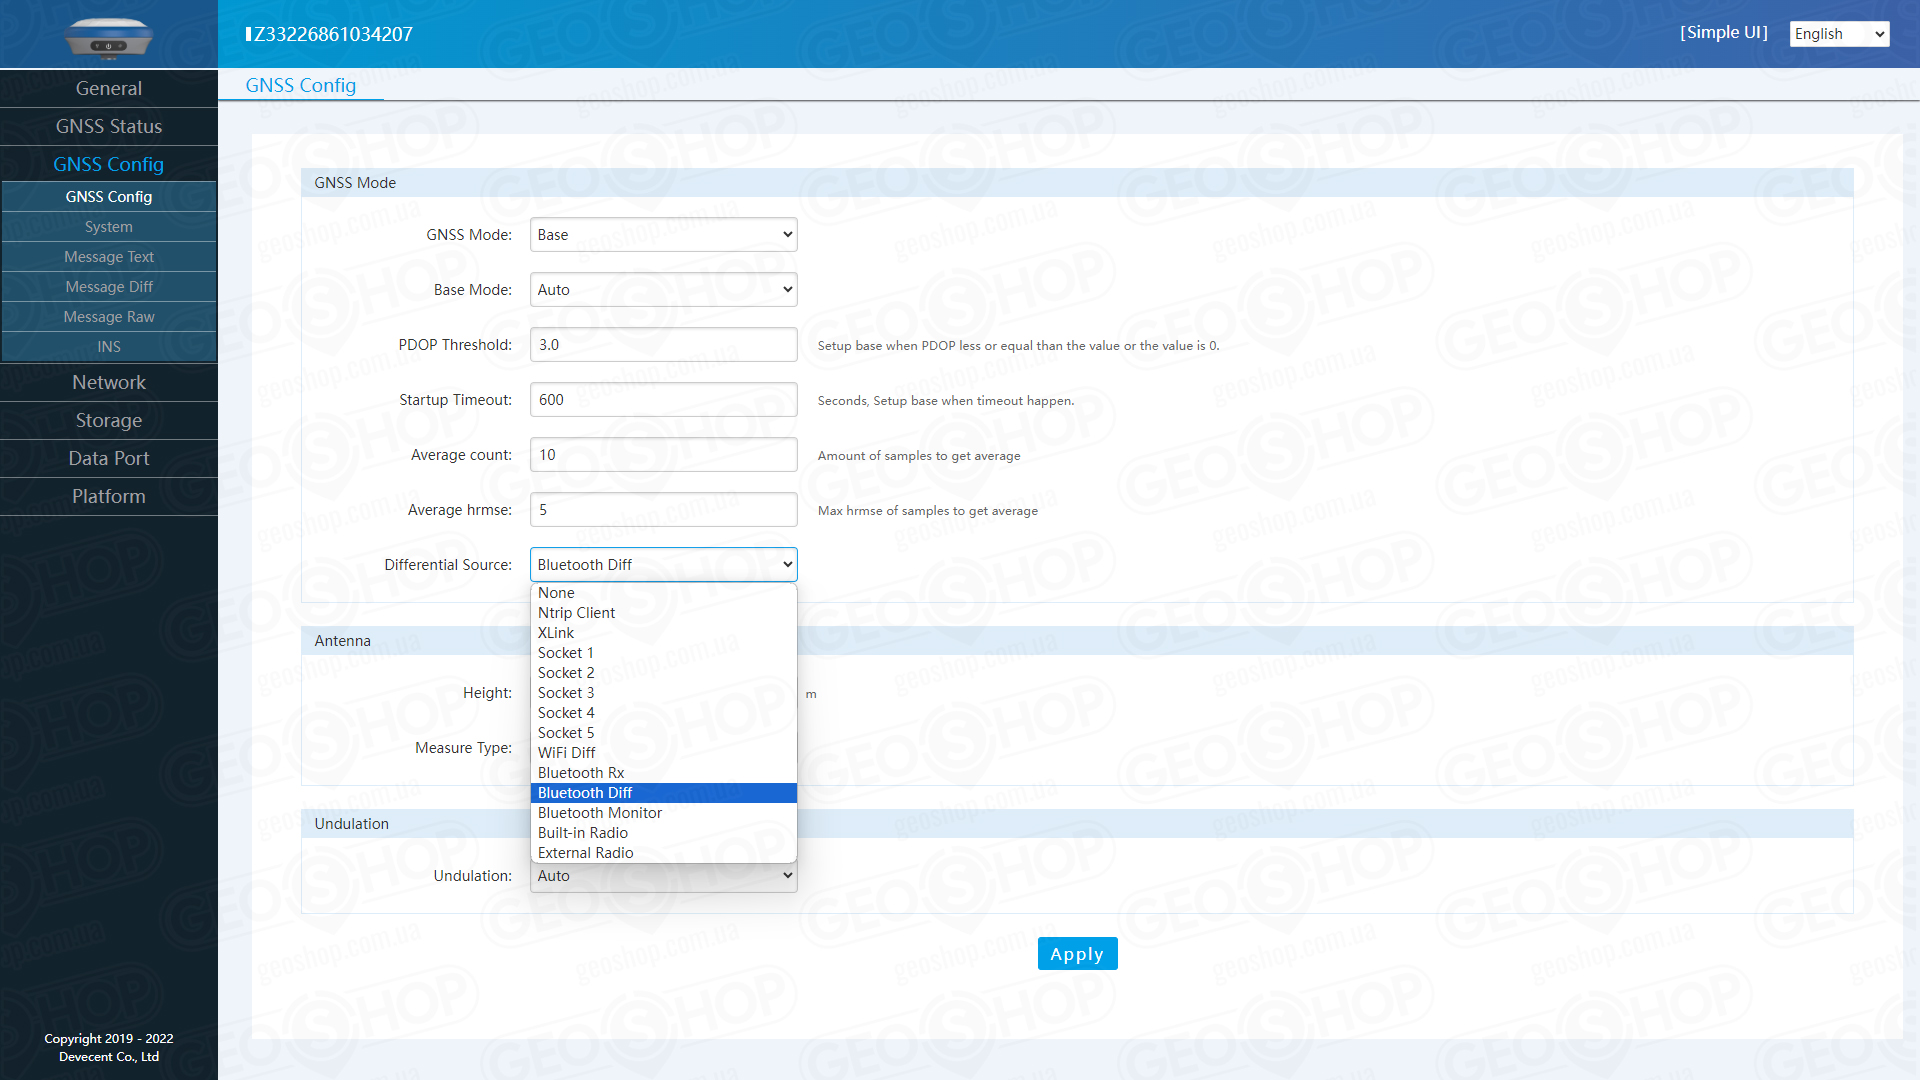Select the GNSS Config submenu item
Image resolution: width=1920 pixels, height=1080 pixels.
point(108,197)
